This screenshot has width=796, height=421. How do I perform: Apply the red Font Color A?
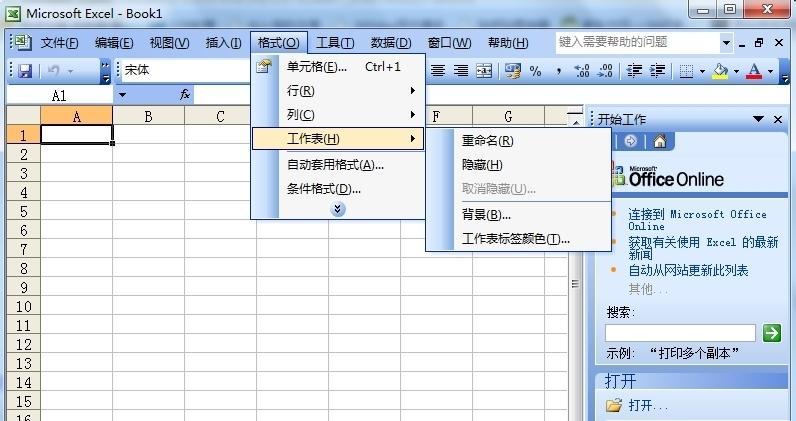pos(754,71)
